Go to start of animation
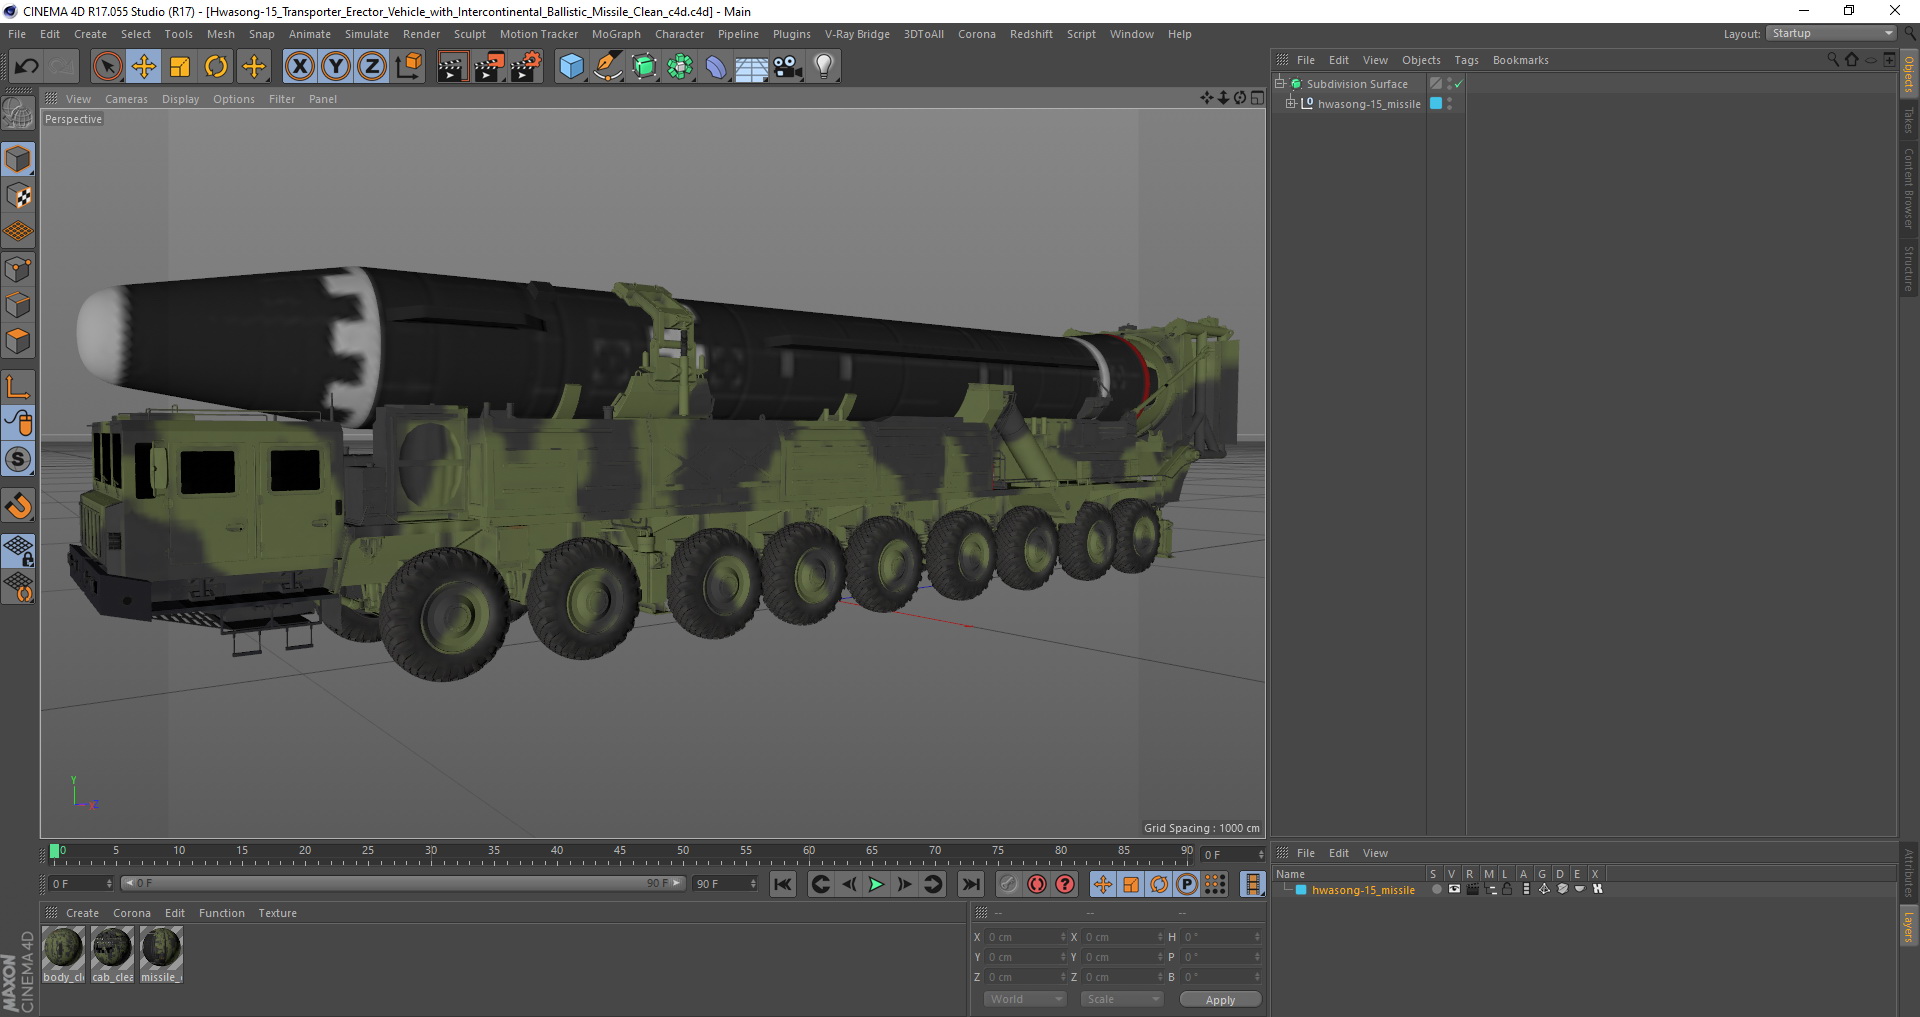This screenshot has width=1920, height=1017. tap(783, 884)
